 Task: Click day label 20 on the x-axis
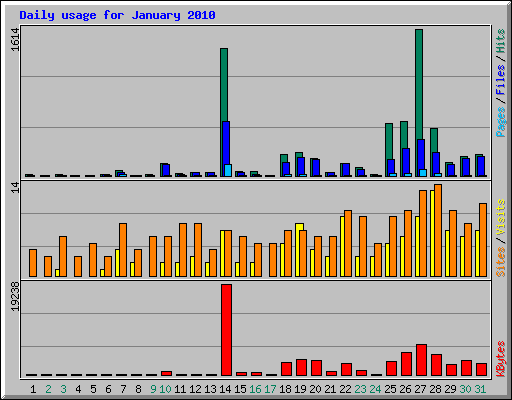(315, 389)
